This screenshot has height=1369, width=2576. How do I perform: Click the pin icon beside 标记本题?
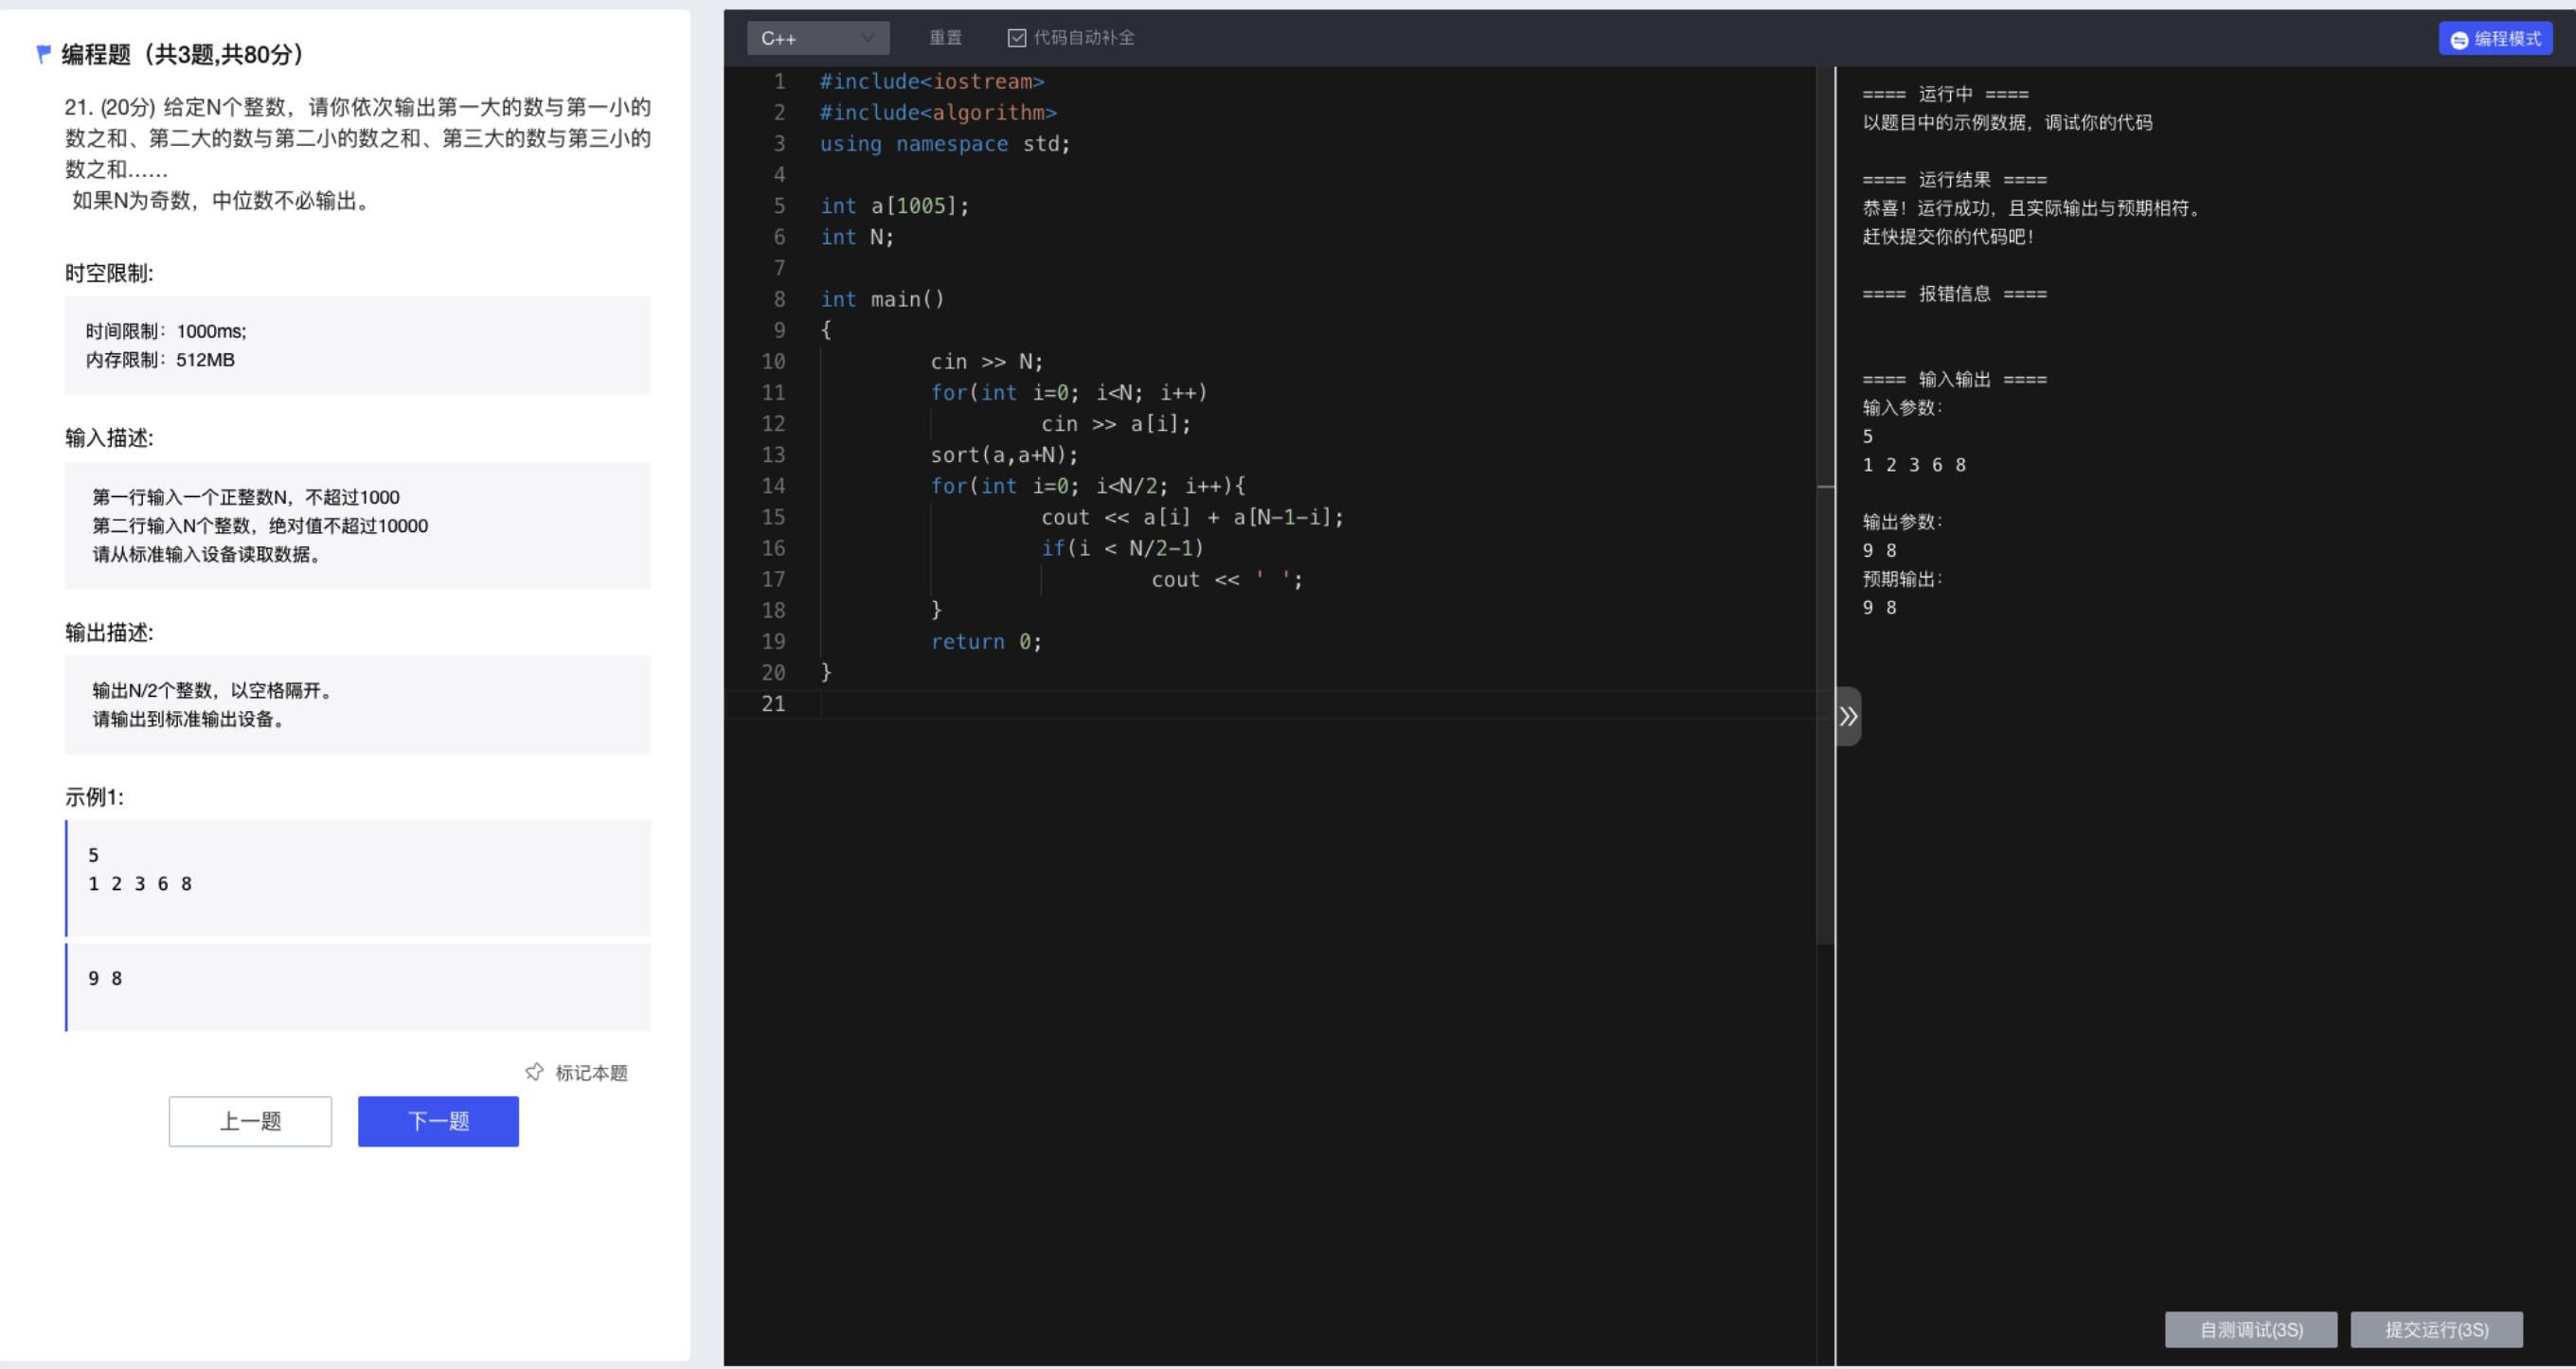[534, 1072]
